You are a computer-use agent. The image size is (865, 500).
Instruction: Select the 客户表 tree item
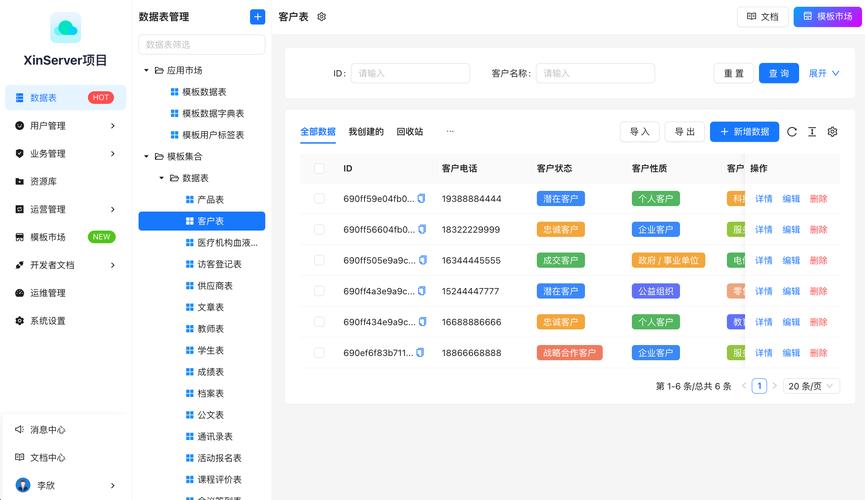coord(202,221)
